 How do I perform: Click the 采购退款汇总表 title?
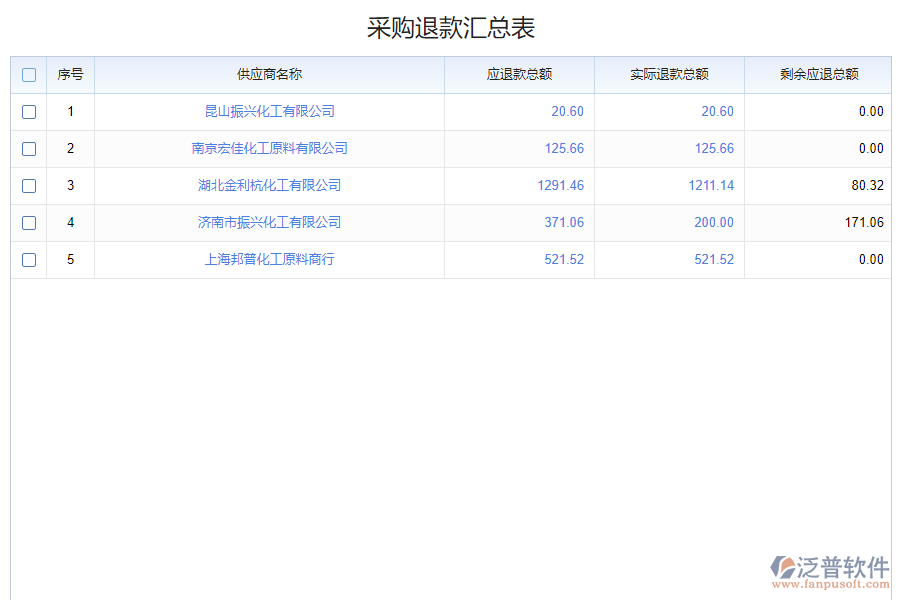pyautogui.click(x=450, y=27)
